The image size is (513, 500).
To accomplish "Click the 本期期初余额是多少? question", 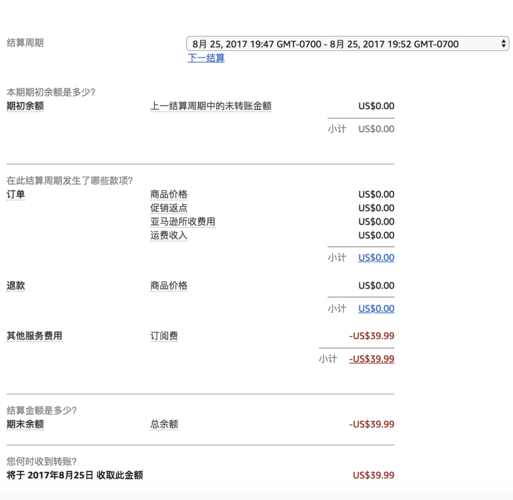I will tap(51, 92).
